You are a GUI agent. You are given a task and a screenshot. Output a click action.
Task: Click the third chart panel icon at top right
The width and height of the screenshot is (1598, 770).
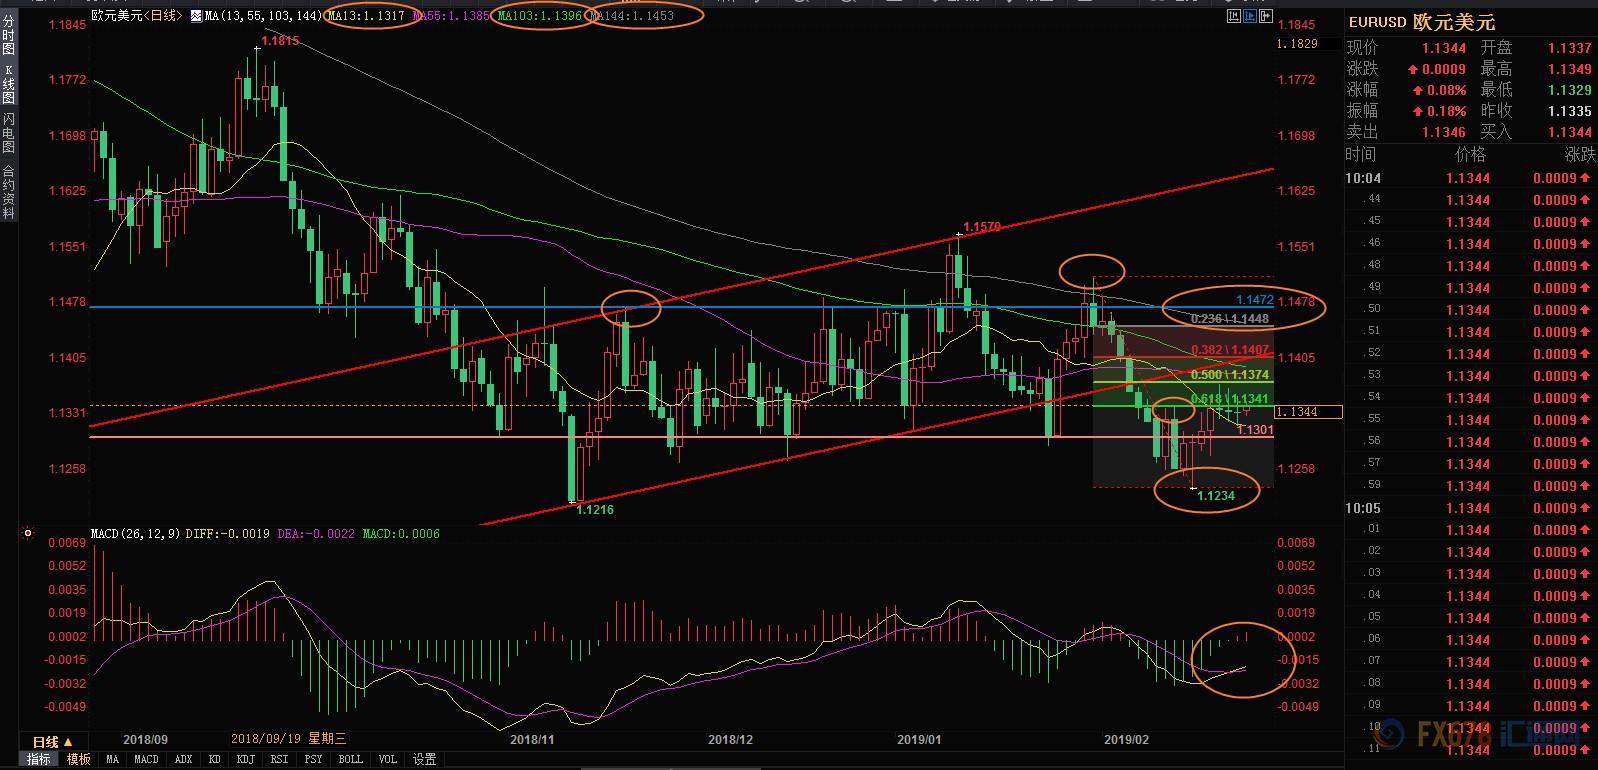[x=1265, y=16]
